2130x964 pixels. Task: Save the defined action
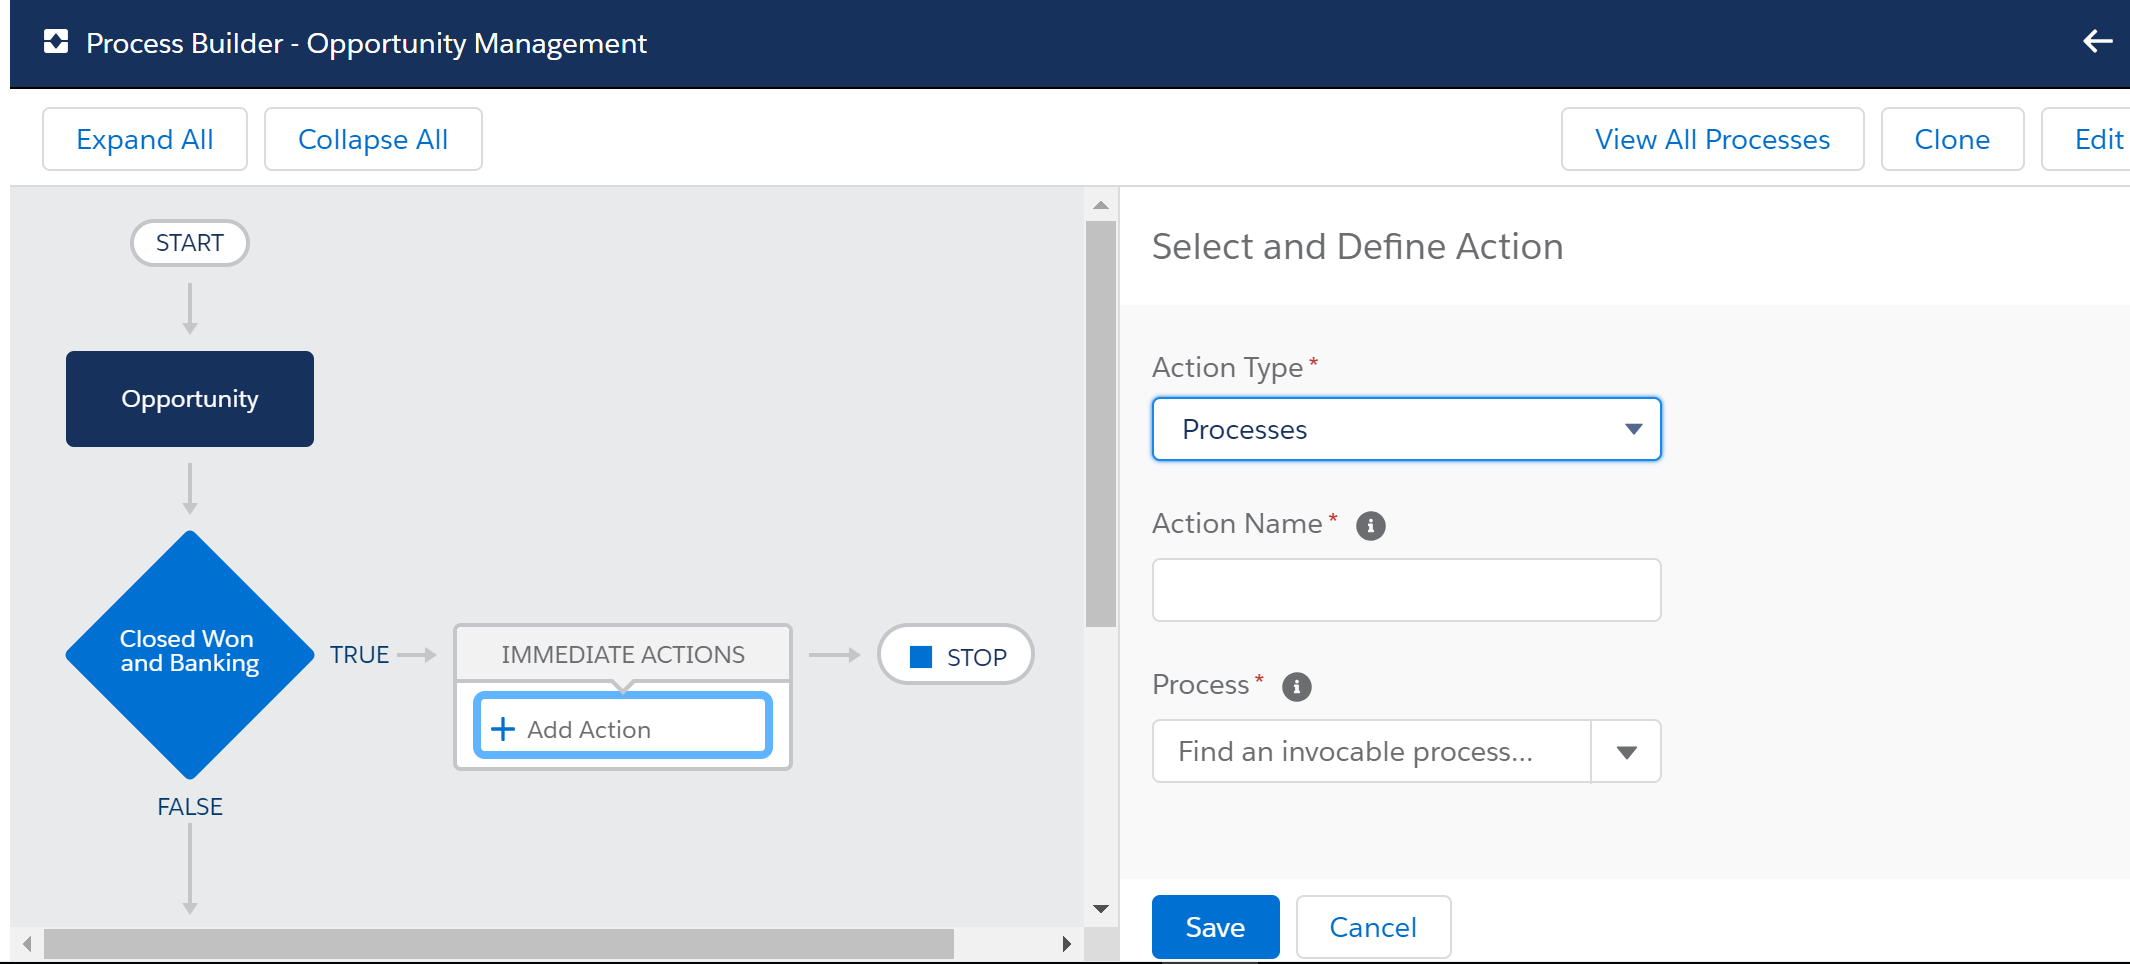(x=1215, y=927)
